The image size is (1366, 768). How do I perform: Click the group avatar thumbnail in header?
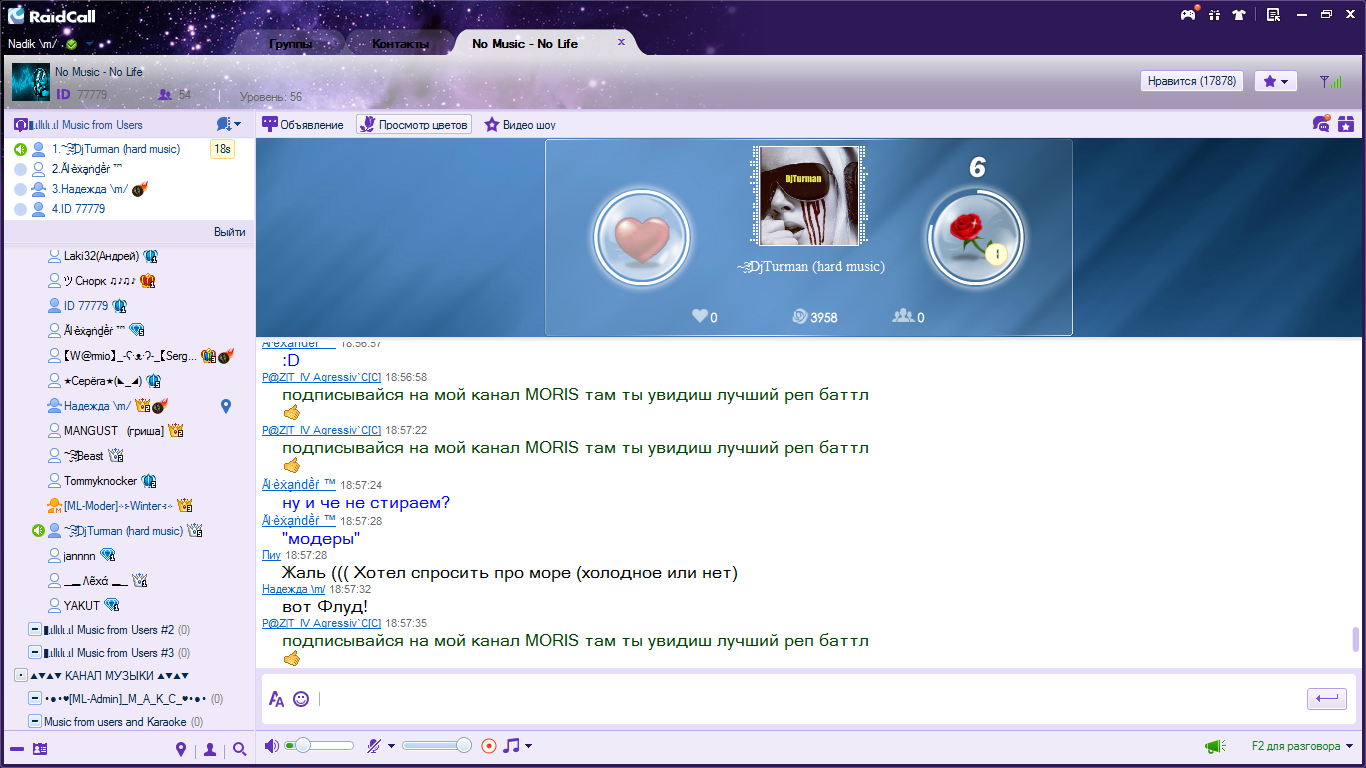click(30, 82)
